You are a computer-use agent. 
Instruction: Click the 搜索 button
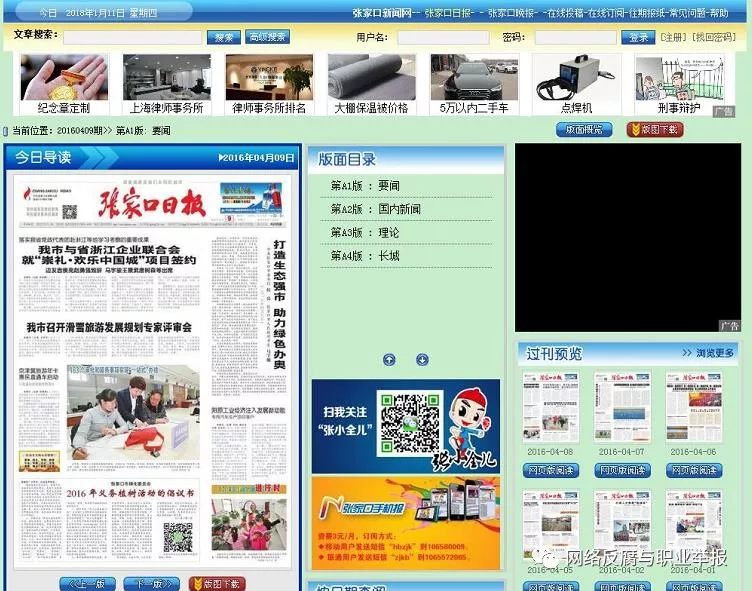pos(223,37)
